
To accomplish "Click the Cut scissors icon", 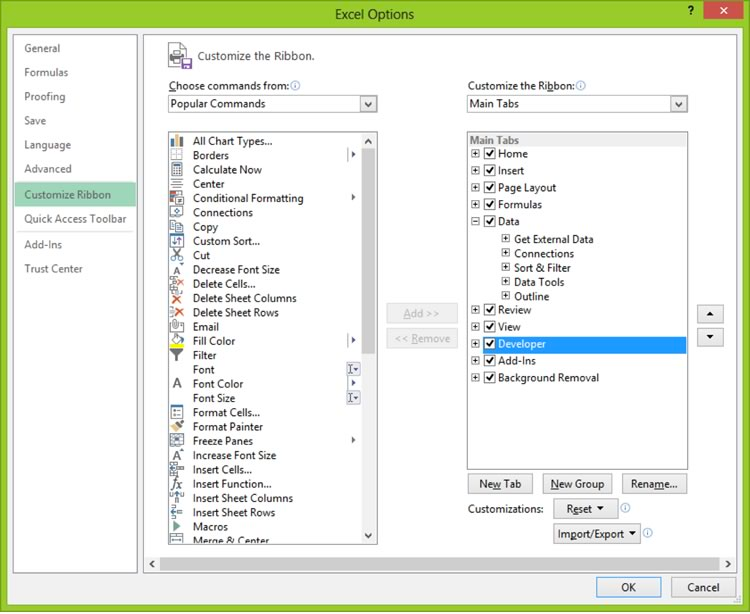I will (177, 255).
